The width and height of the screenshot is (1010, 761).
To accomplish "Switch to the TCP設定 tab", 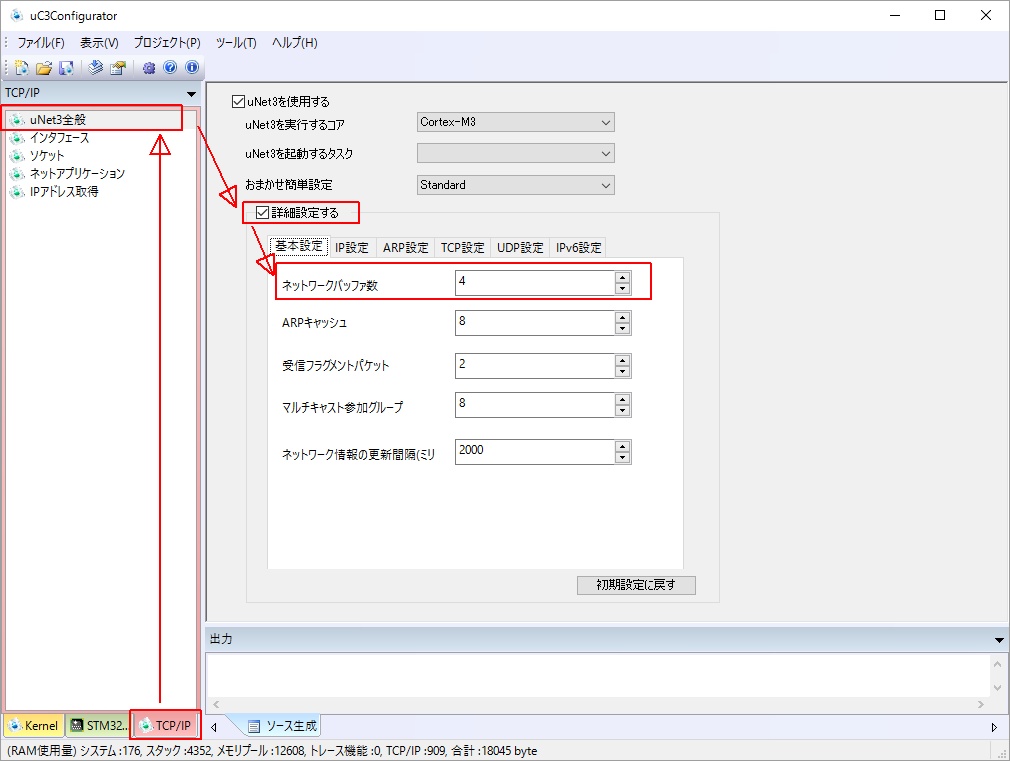I will pos(462,248).
